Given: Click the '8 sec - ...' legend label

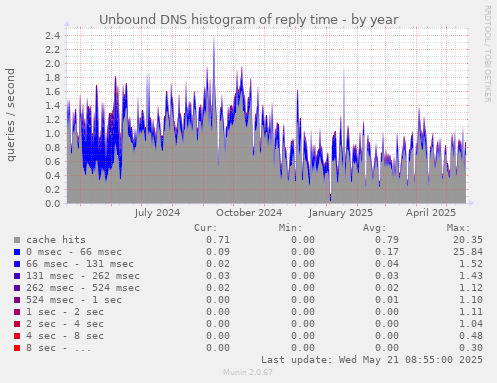Looking at the screenshot, I should 58,348.
